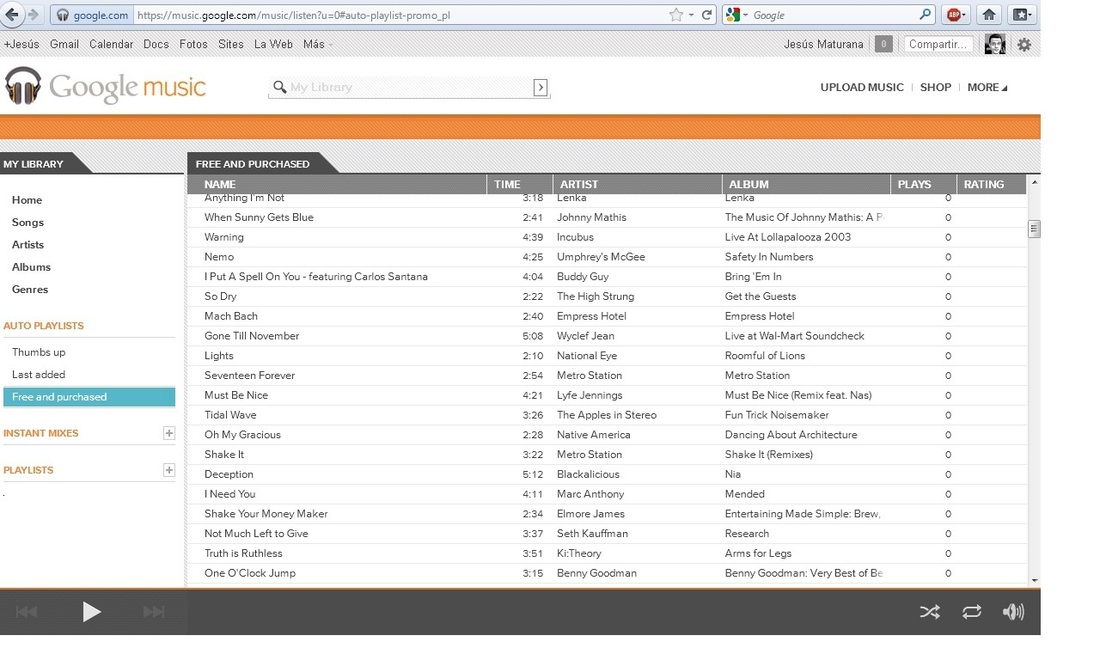Screen dimensions: 1100x660
Task: Sort by NAME column header
Action: [337, 184]
